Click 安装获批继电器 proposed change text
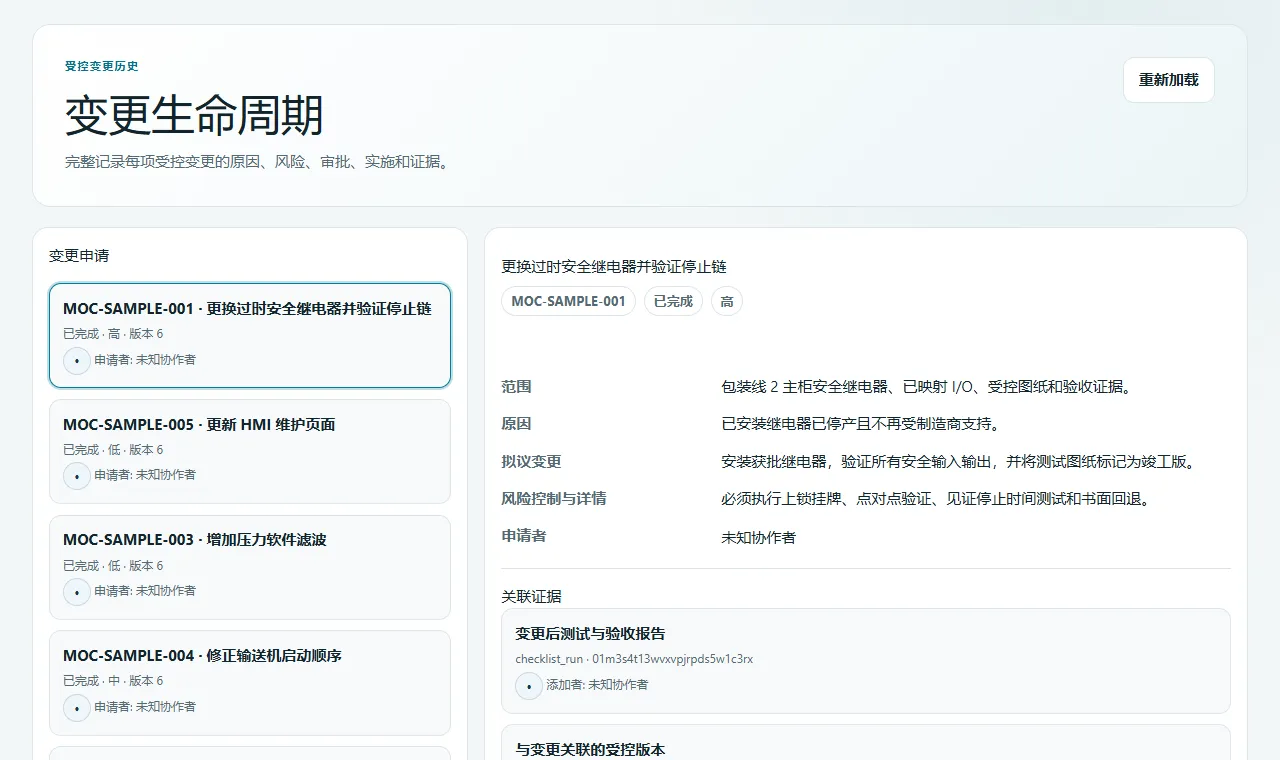Screen dimensions: 1280x760 coord(959,462)
